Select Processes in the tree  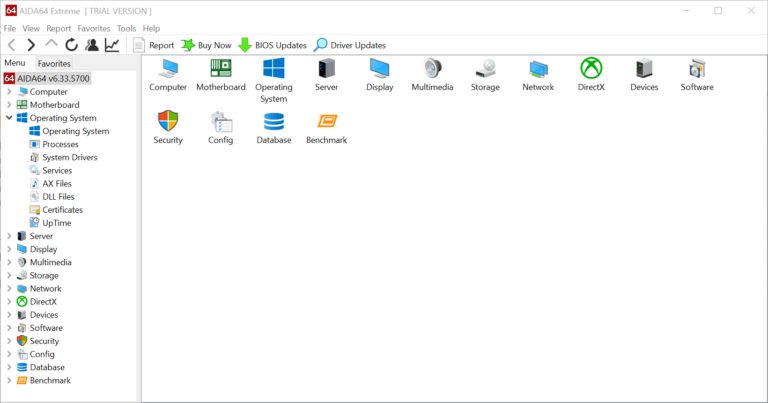[x=54, y=144]
